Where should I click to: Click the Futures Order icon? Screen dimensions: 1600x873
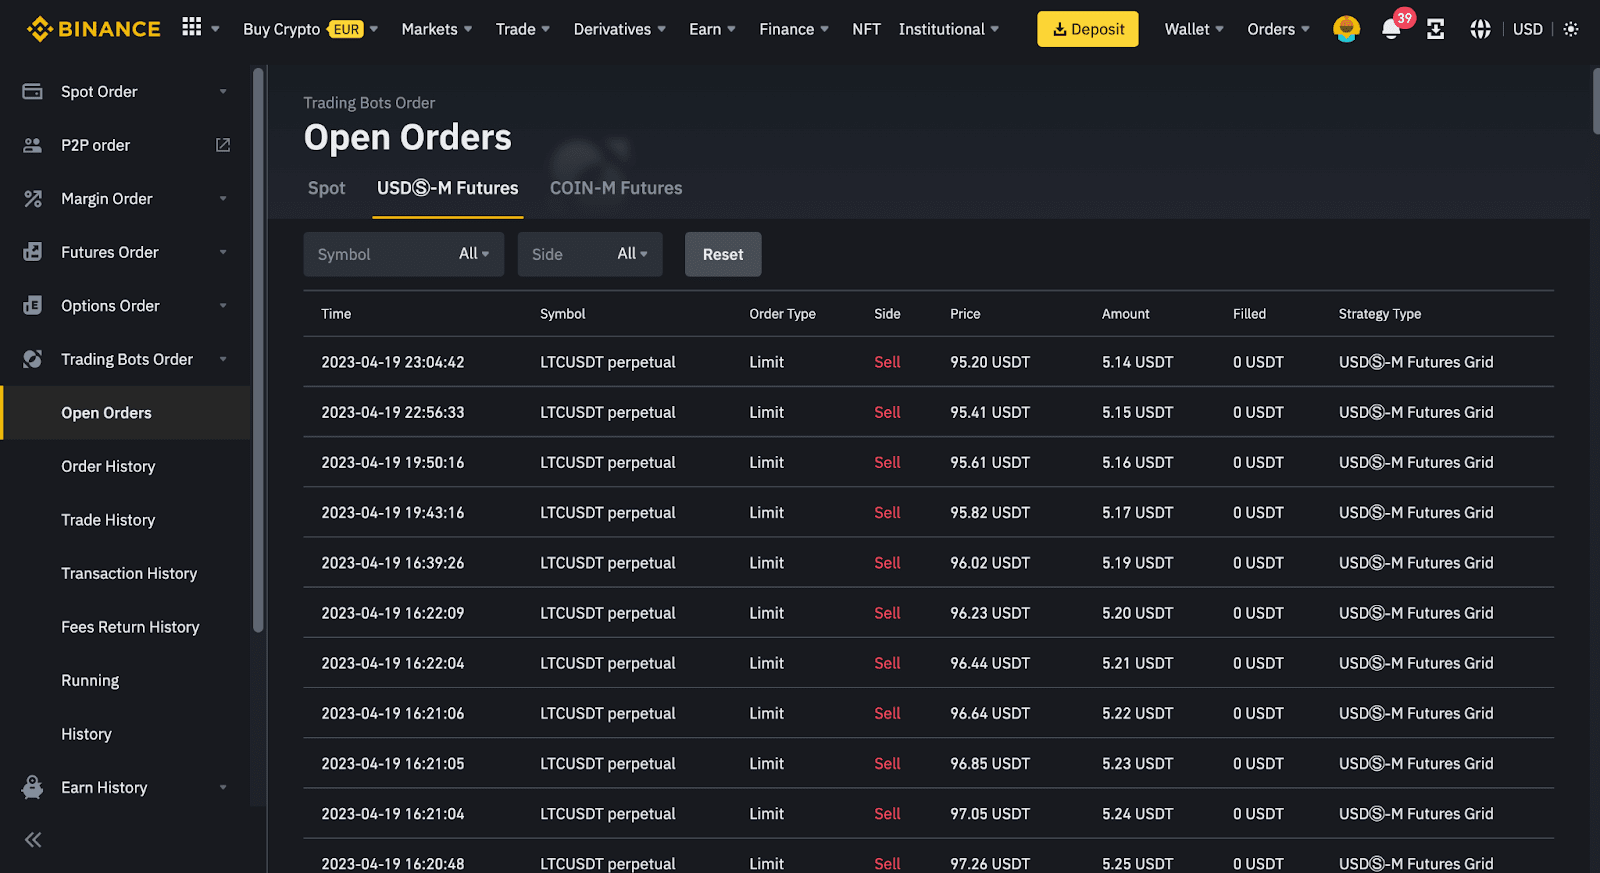coord(32,252)
